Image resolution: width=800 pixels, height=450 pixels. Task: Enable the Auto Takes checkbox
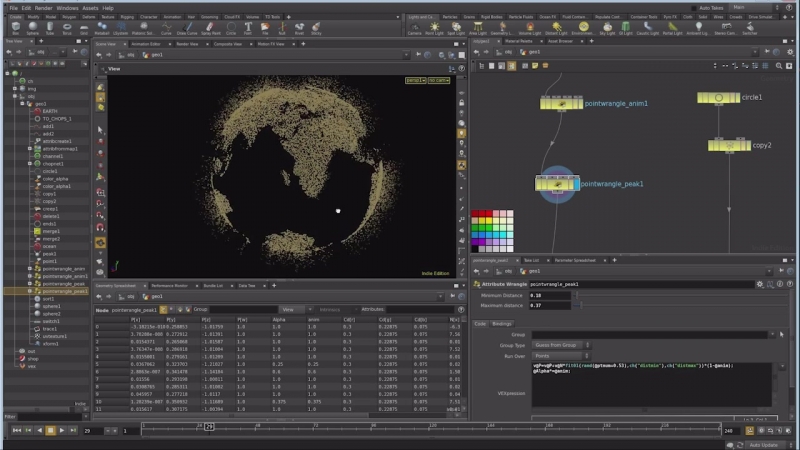pyautogui.click(x=692, y=8)
